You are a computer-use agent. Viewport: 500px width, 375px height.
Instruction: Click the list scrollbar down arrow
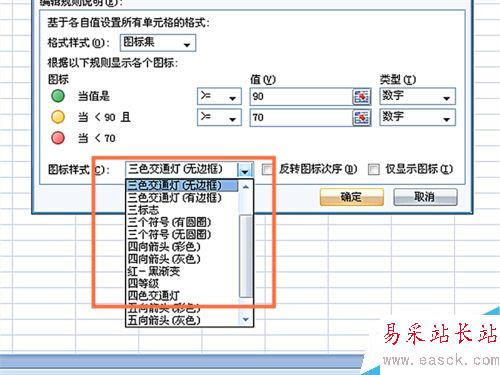[246, 319]
